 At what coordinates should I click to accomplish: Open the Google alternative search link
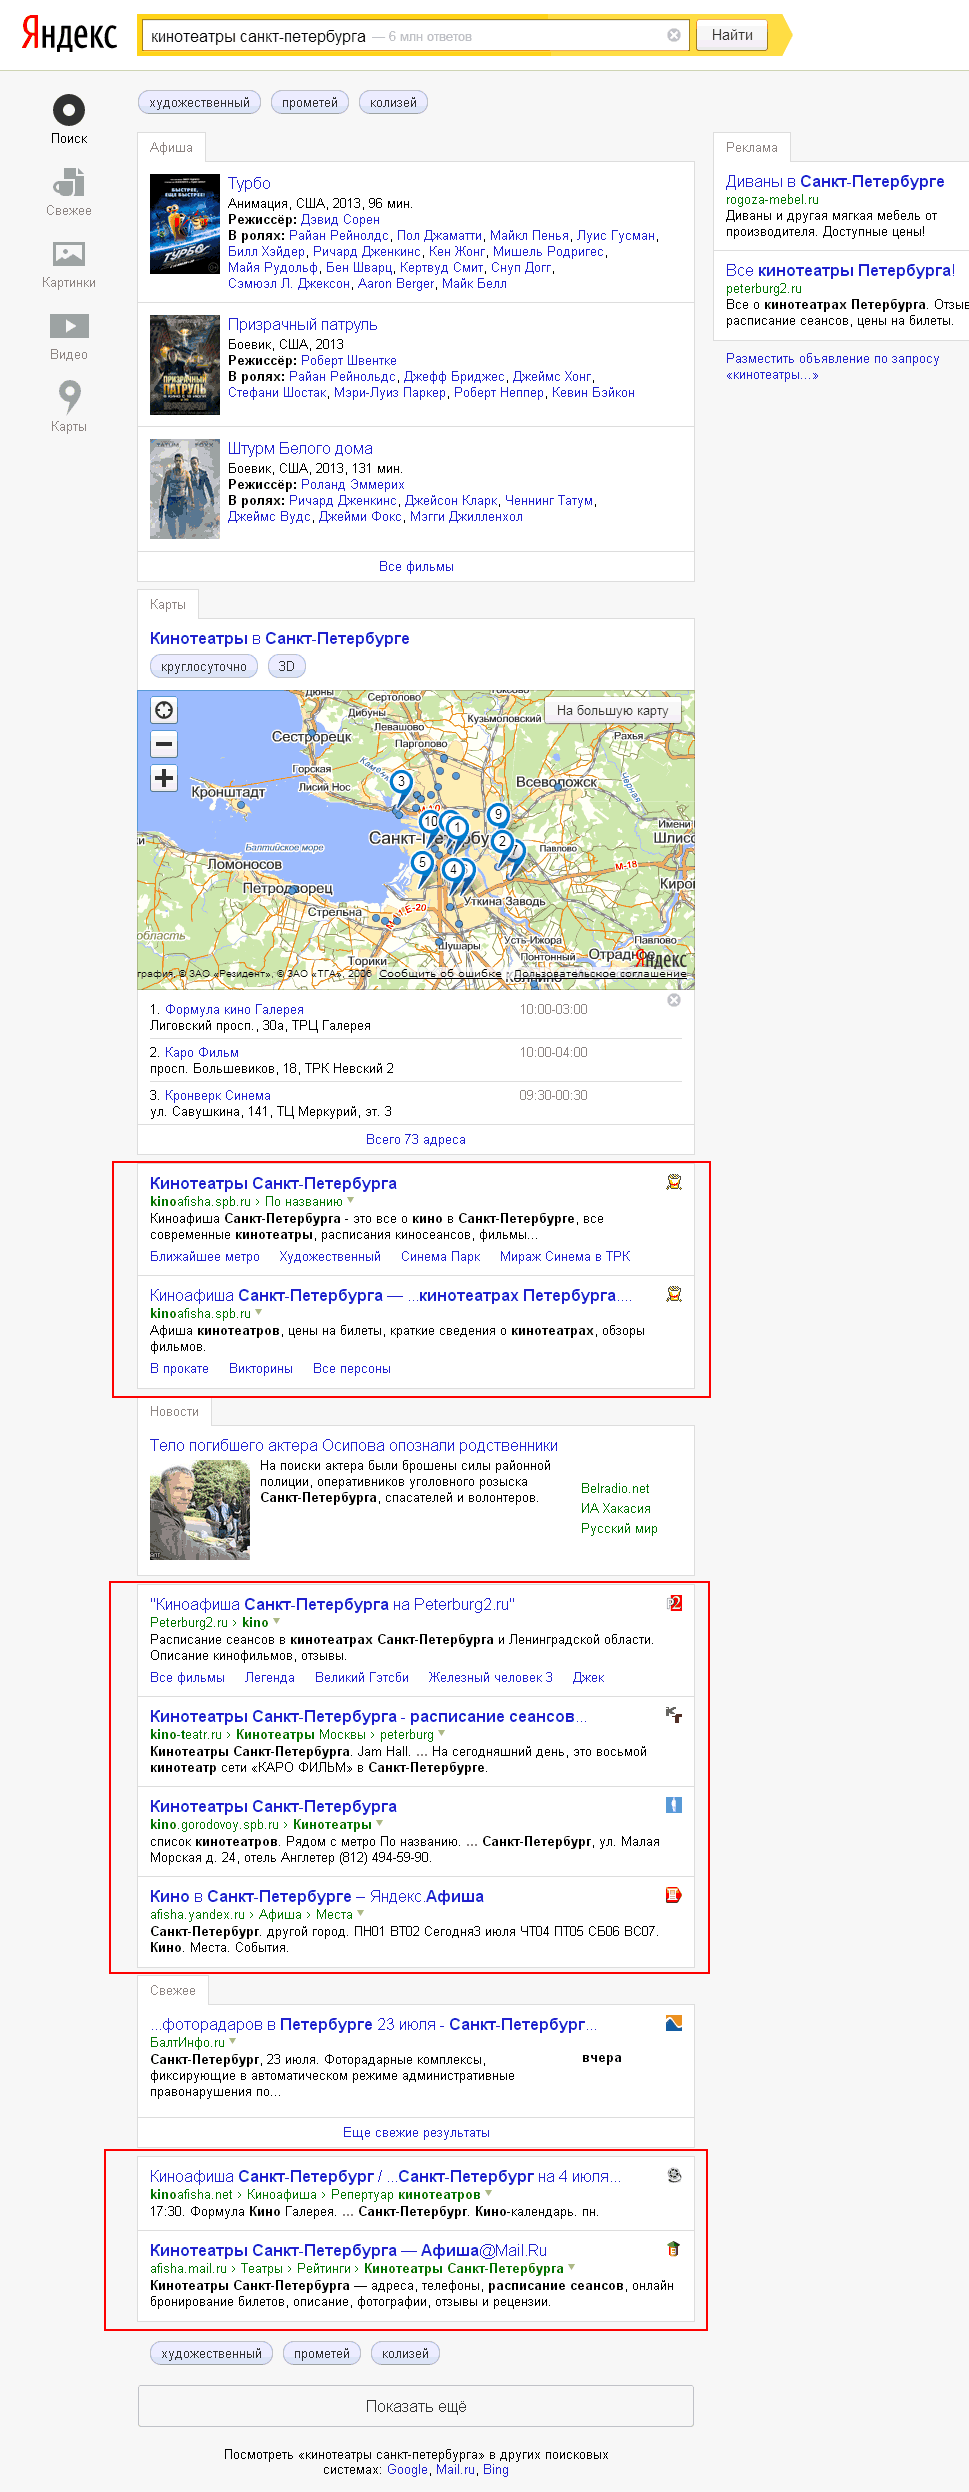[407, 2469]
